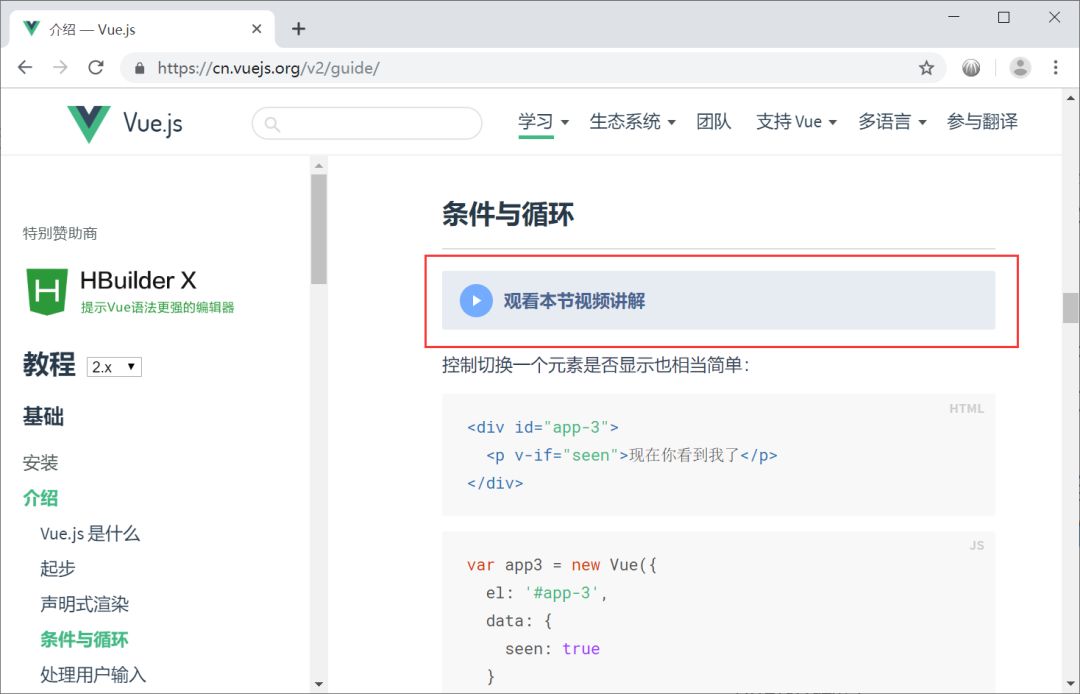Open the 学习 dropdown menu

(538, 121)
